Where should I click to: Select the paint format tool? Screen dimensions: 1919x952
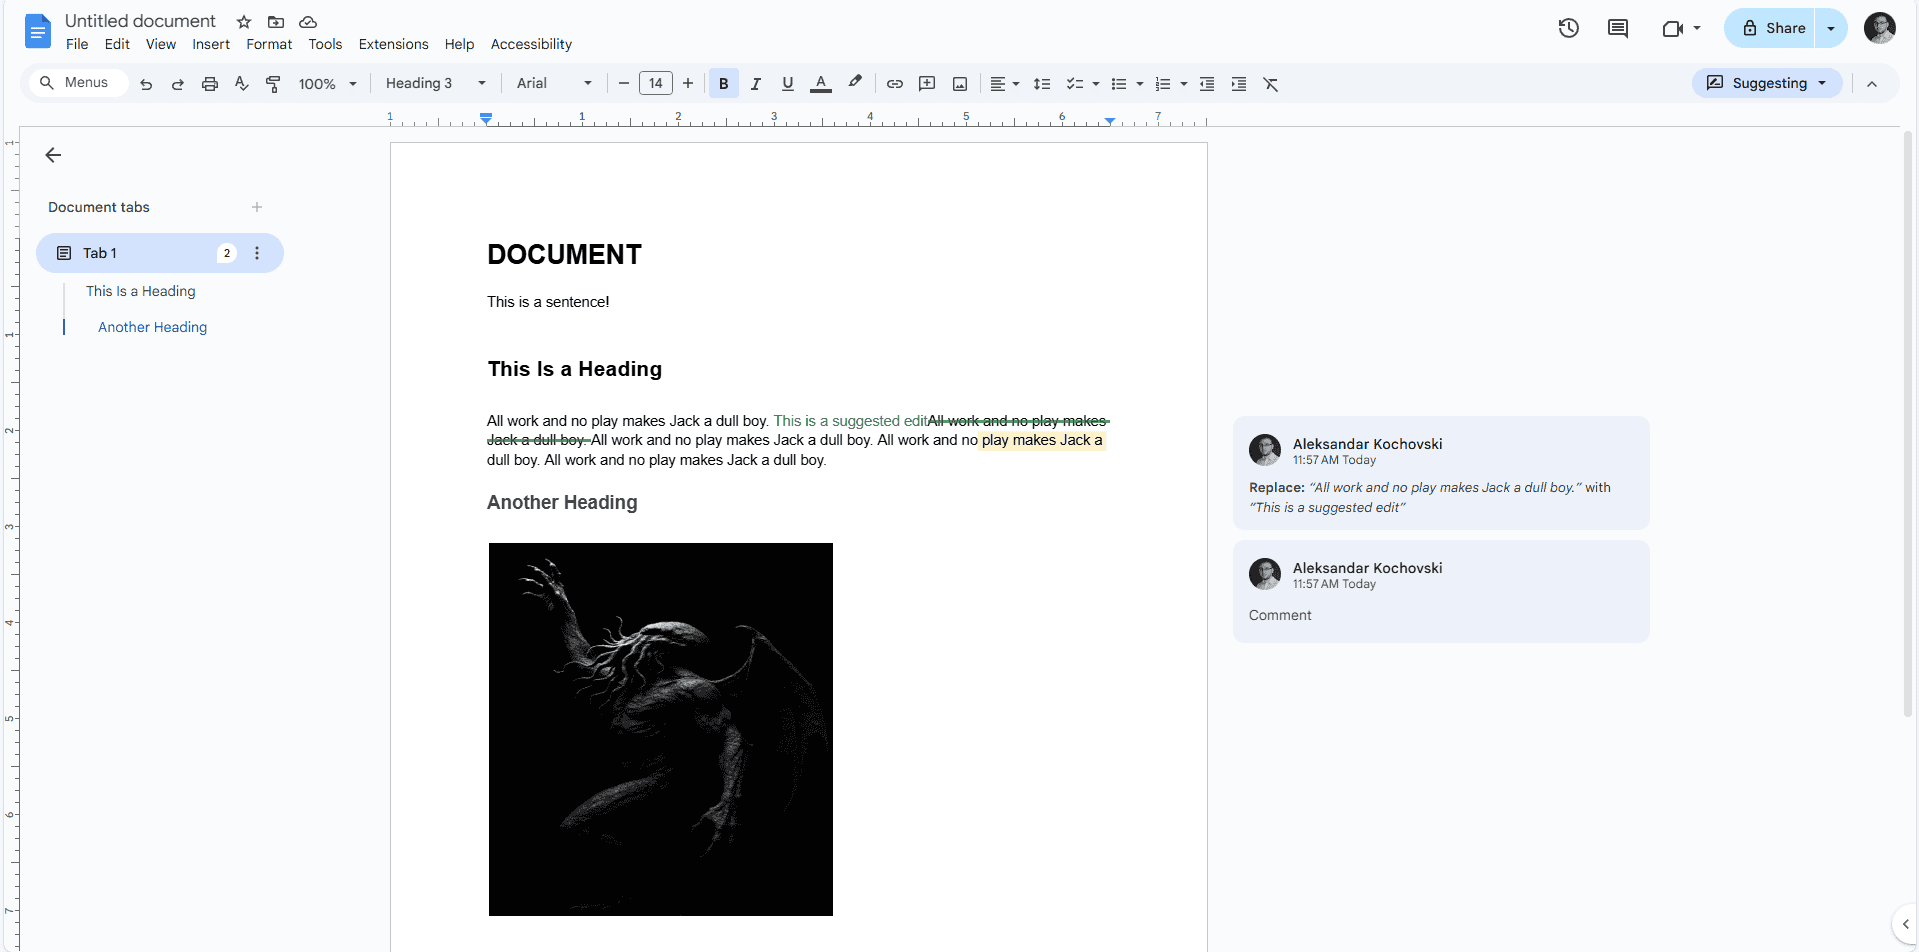pos(273,84)
